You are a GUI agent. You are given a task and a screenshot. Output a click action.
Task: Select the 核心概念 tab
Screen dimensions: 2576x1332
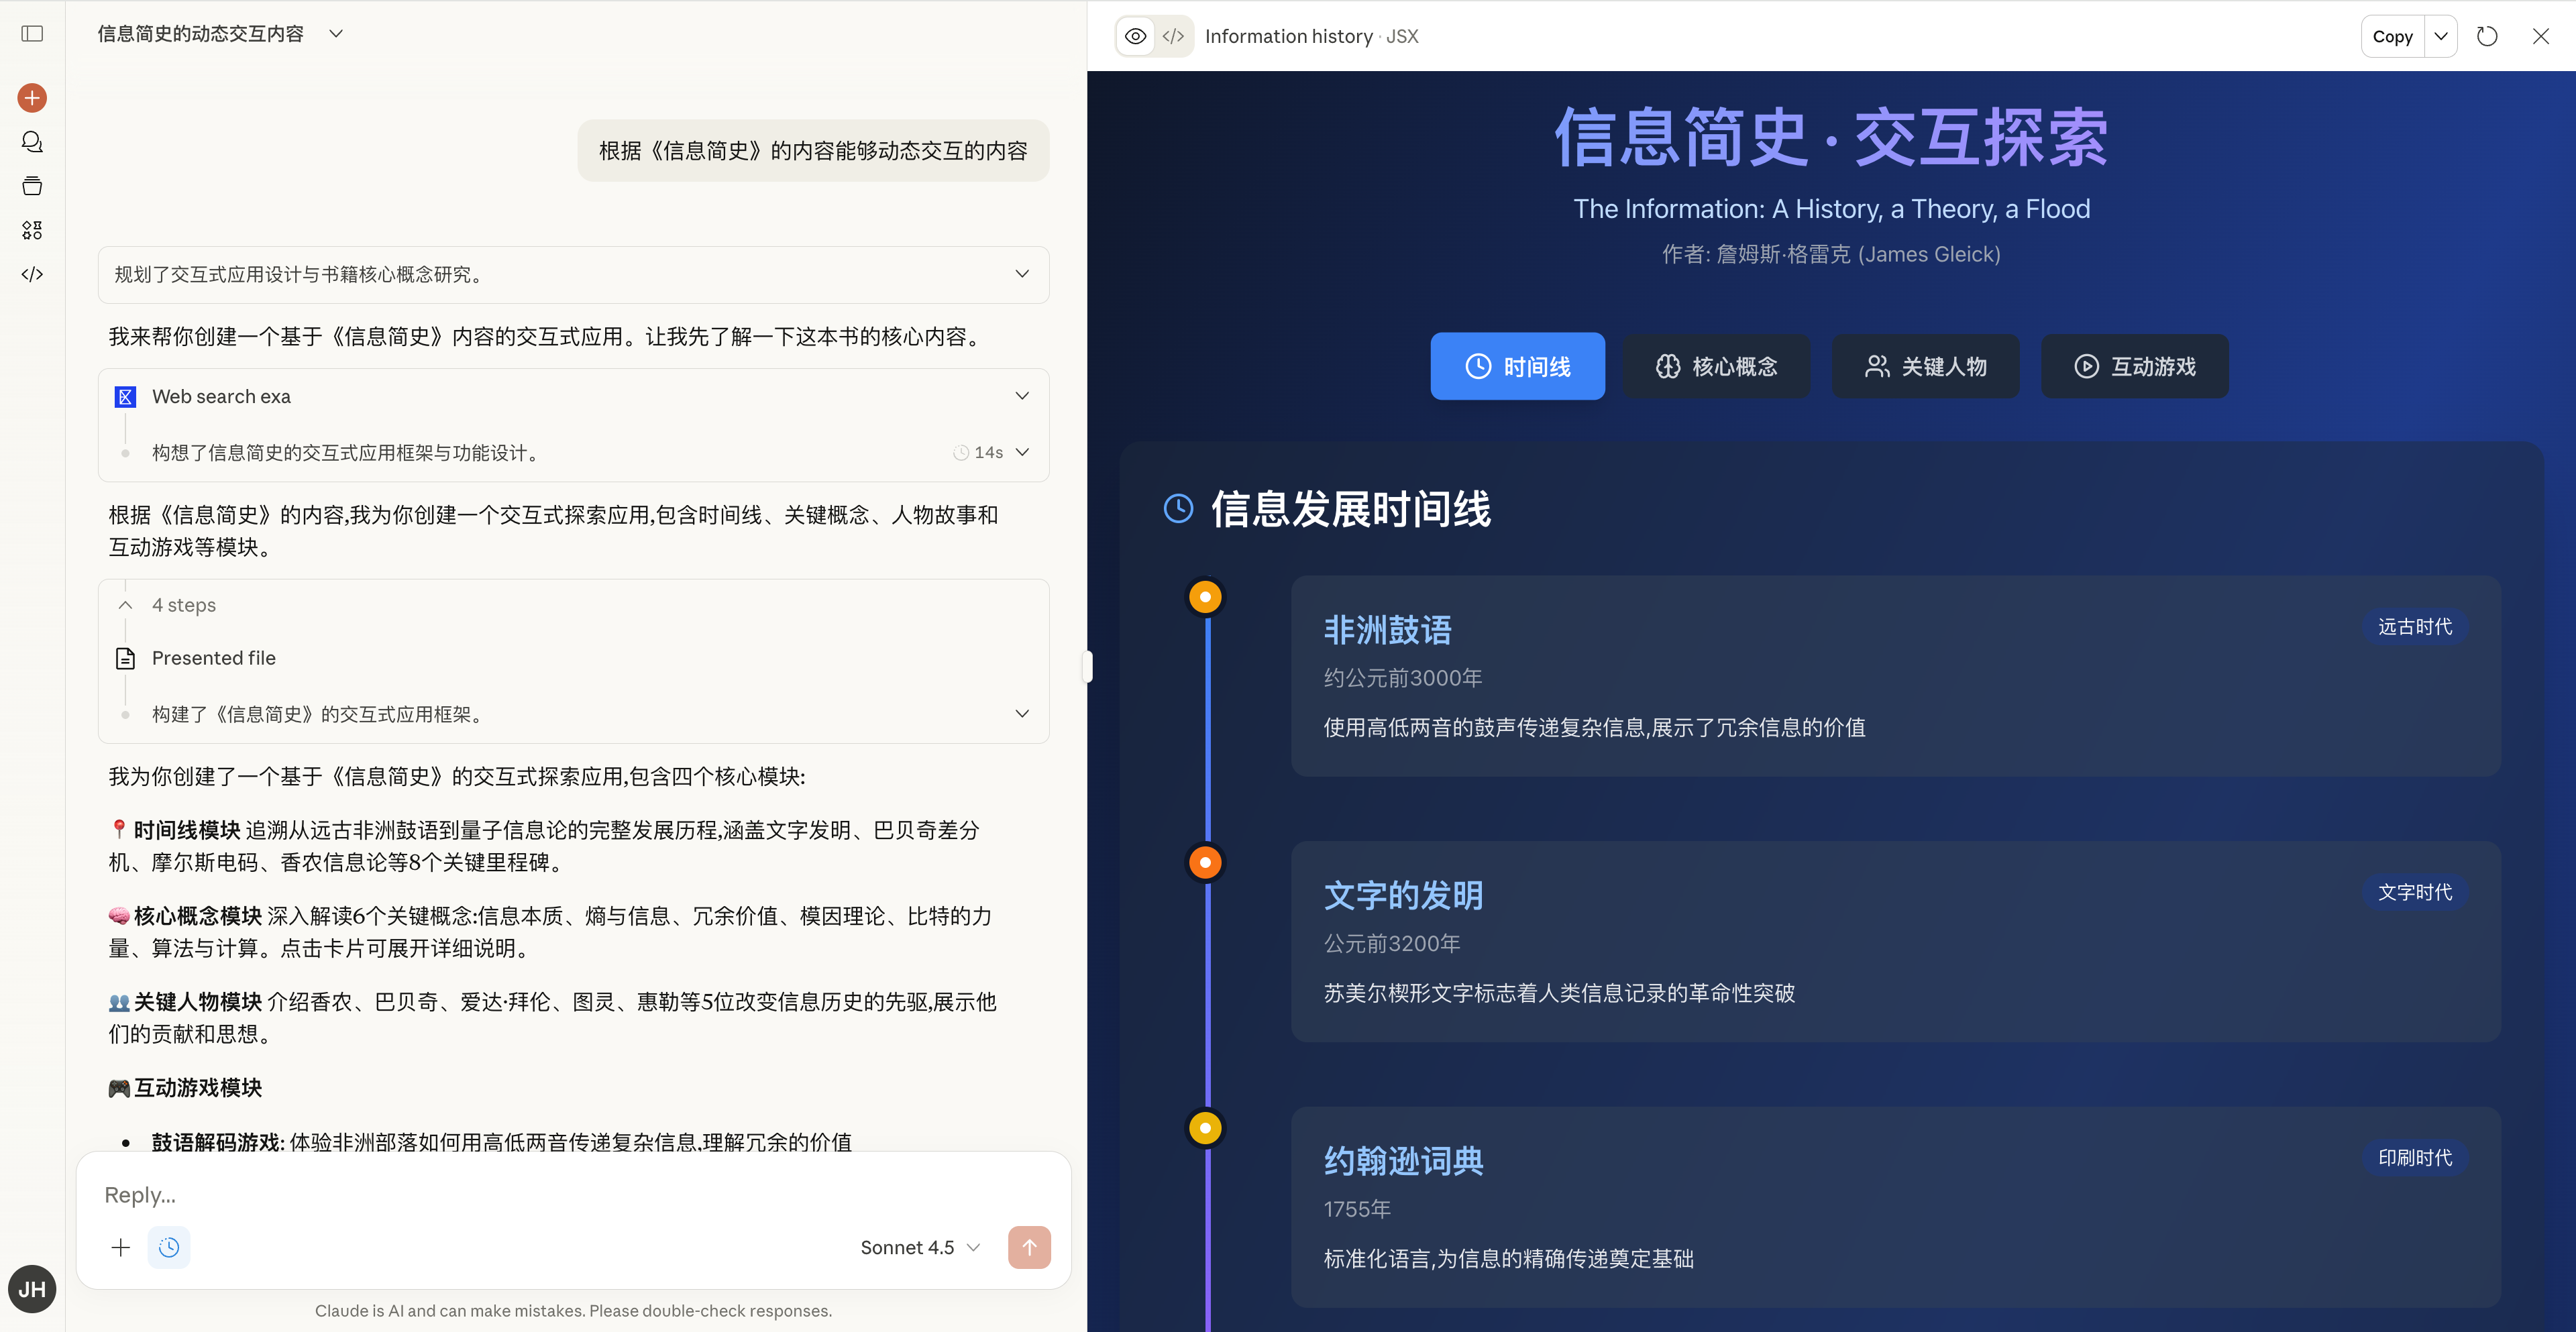coord(1716,367)
